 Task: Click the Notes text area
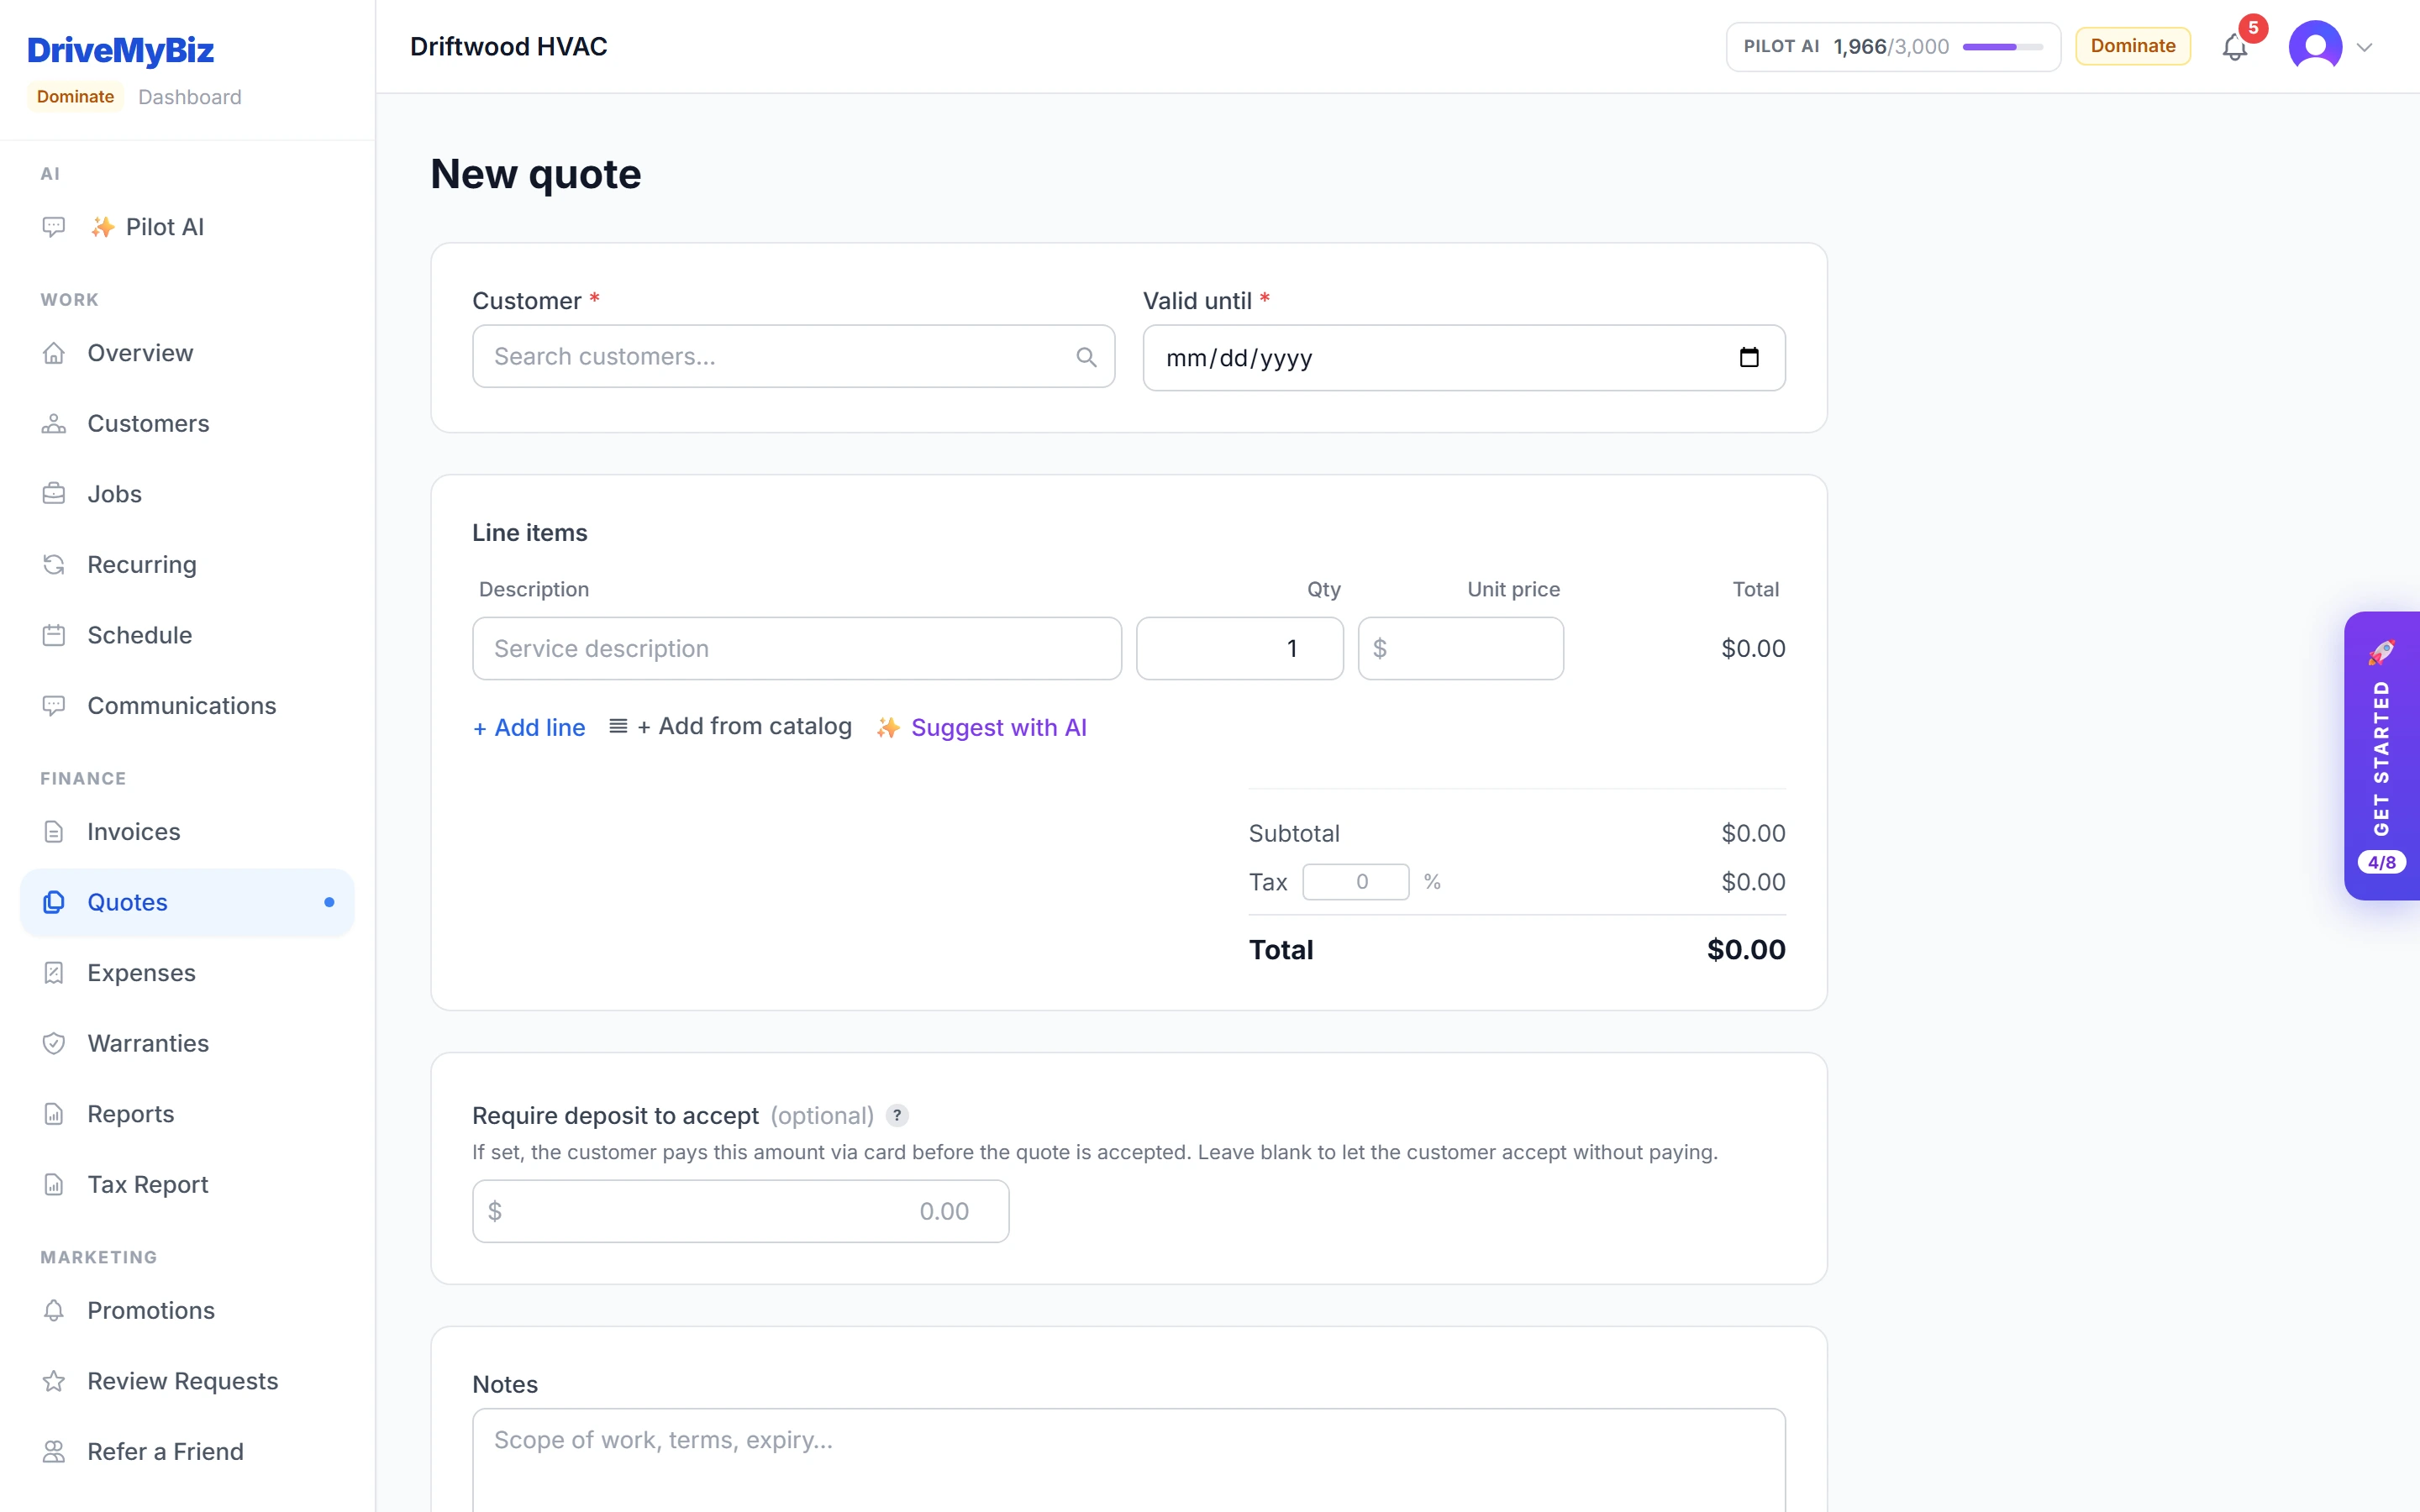1128,1460
